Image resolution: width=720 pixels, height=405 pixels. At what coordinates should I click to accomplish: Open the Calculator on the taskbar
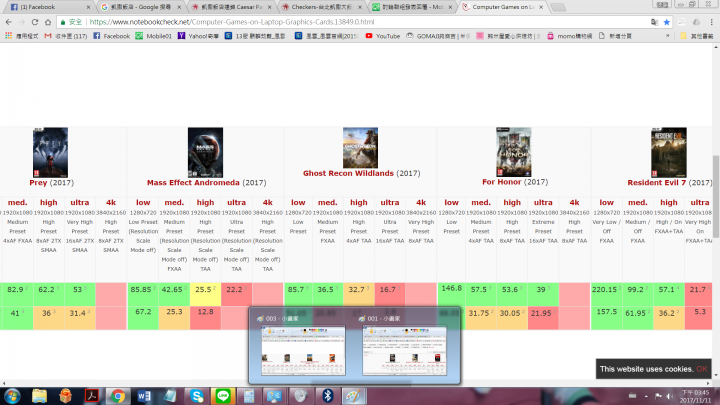pyautogui.click(x=249, y=396)
